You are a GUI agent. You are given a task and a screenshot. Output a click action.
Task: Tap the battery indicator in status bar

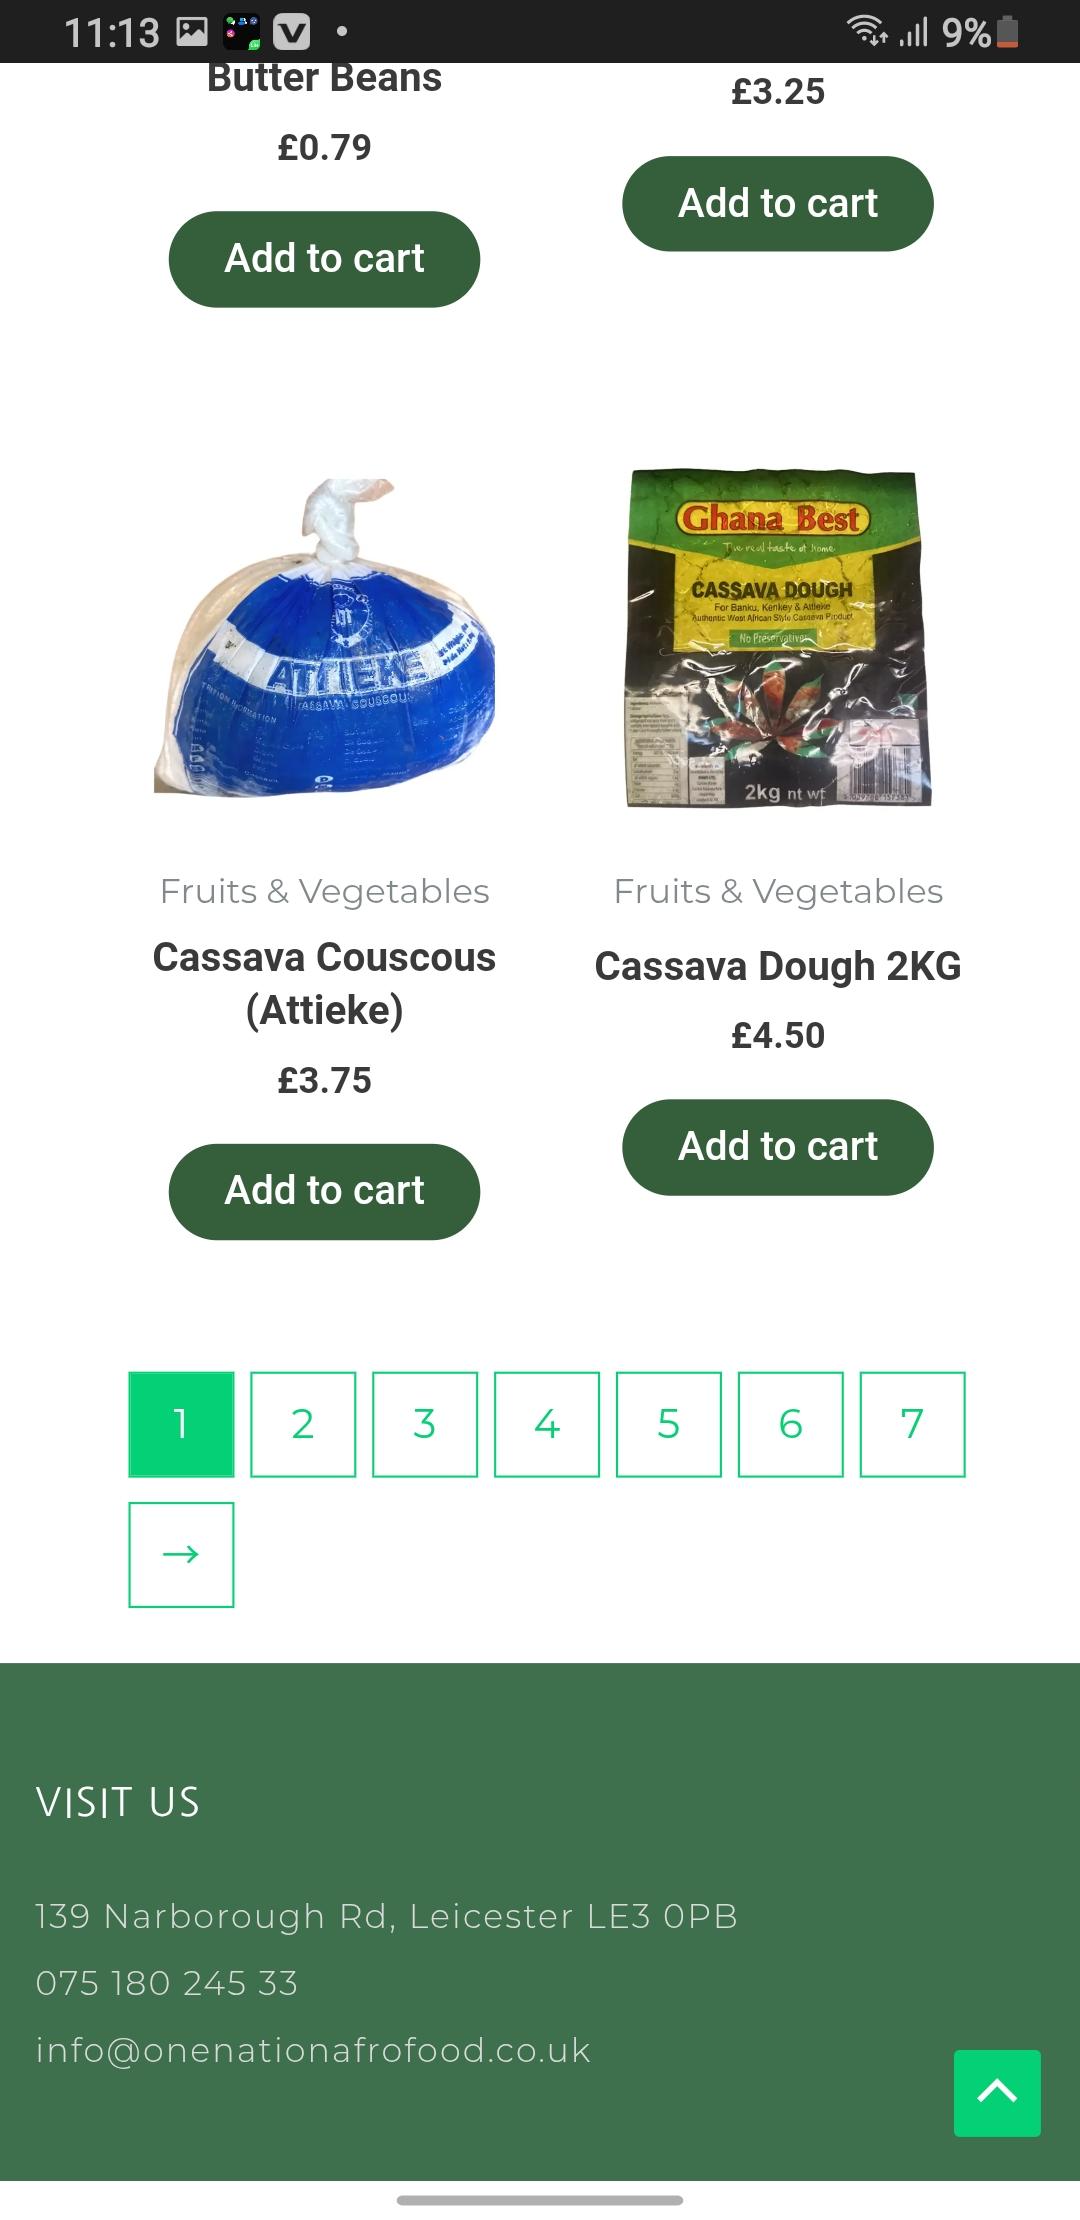1009,33
